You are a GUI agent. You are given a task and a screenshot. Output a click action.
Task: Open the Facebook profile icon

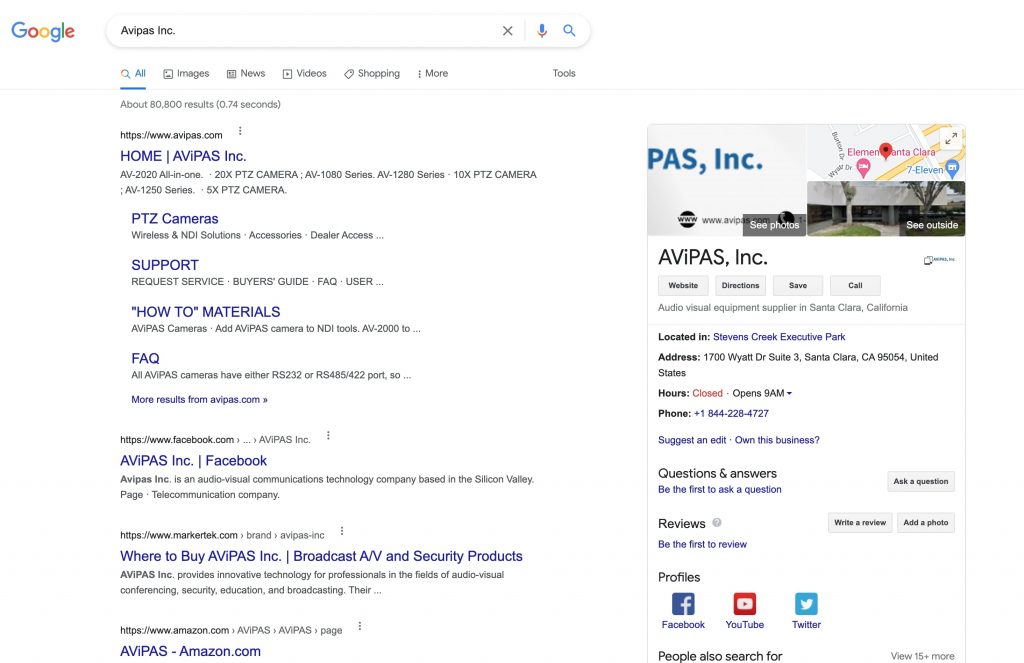click(x=683, y=604)
